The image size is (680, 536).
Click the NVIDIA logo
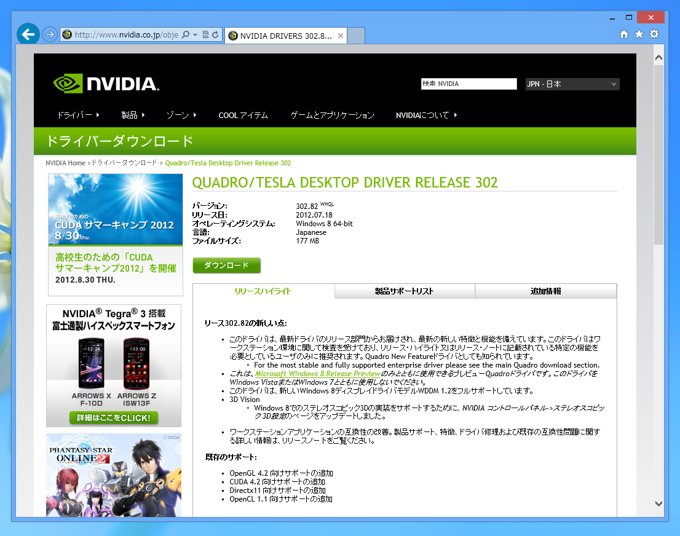point(106,83)
